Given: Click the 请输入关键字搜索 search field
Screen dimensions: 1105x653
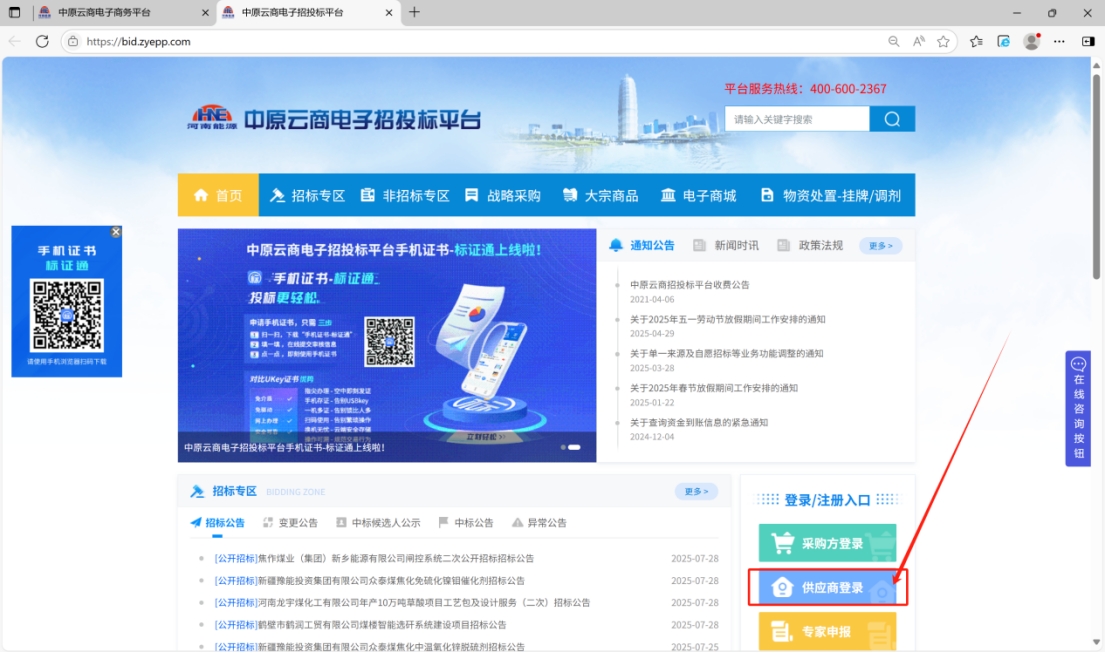Looking at the screenshot, I should click(797, 119).
